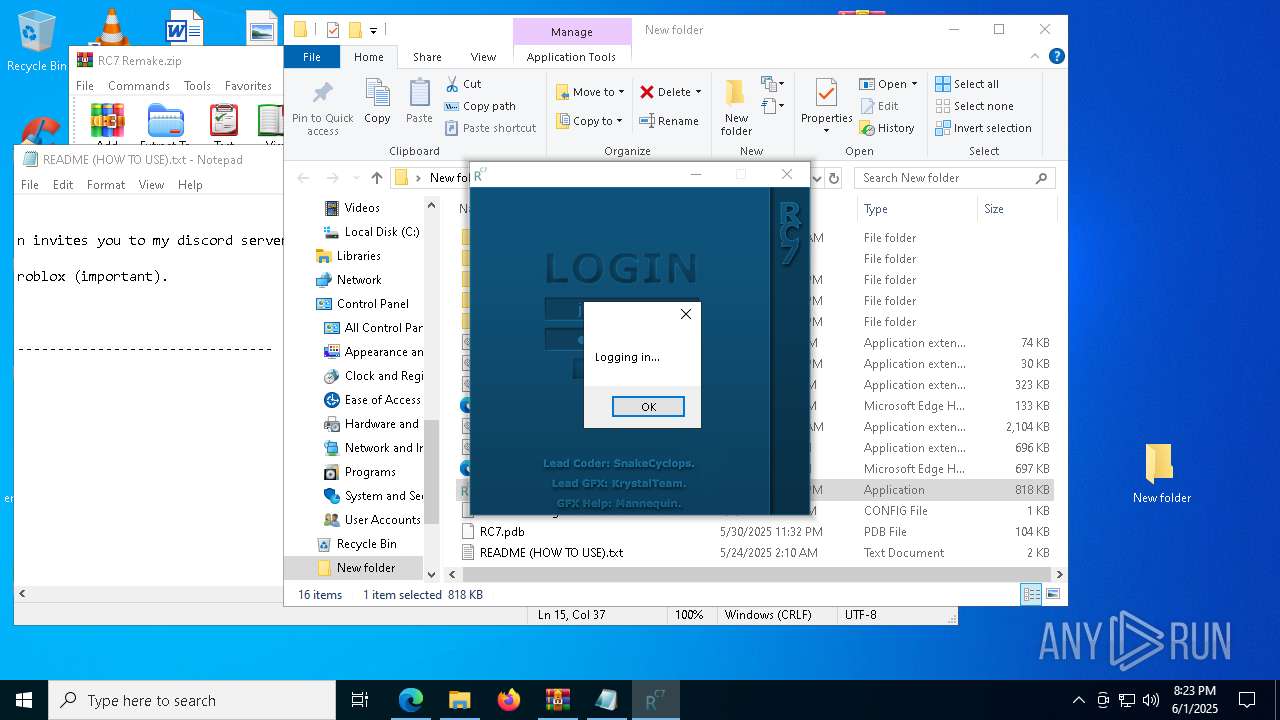1280x720 pixels.
Task: Open the Copy to dropdown
Action: 590,121
